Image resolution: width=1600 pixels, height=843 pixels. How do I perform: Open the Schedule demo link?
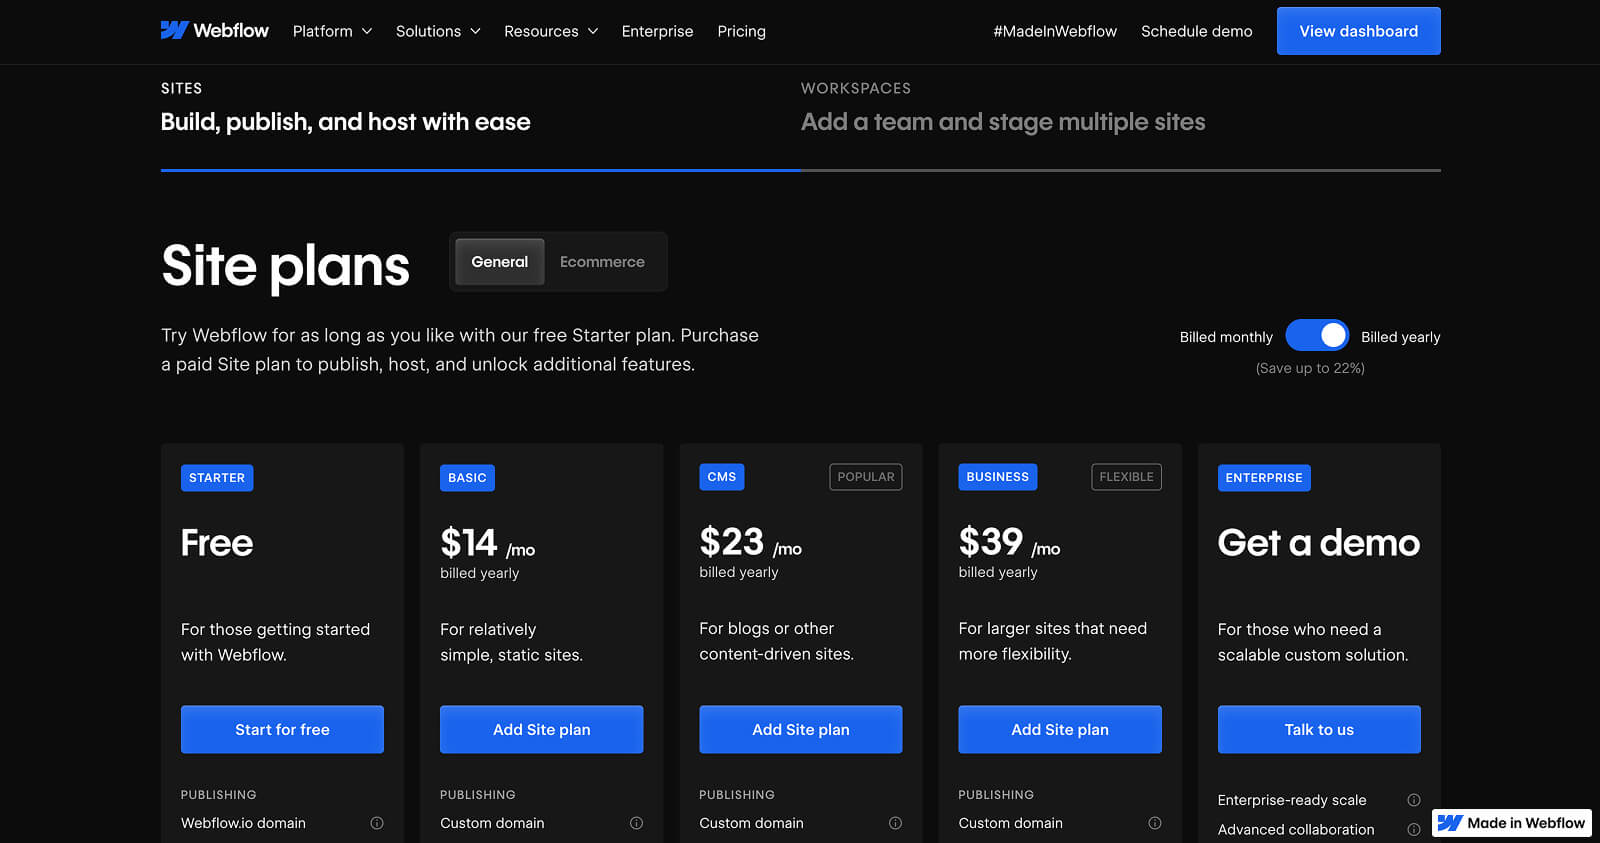coord(1196,31)
